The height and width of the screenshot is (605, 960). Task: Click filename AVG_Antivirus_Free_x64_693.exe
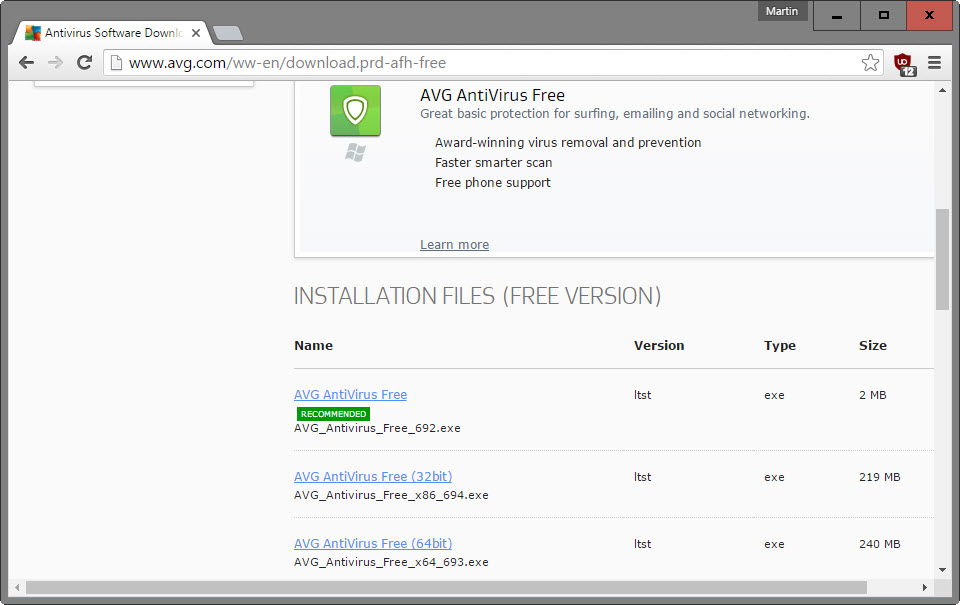coord(391,562)
